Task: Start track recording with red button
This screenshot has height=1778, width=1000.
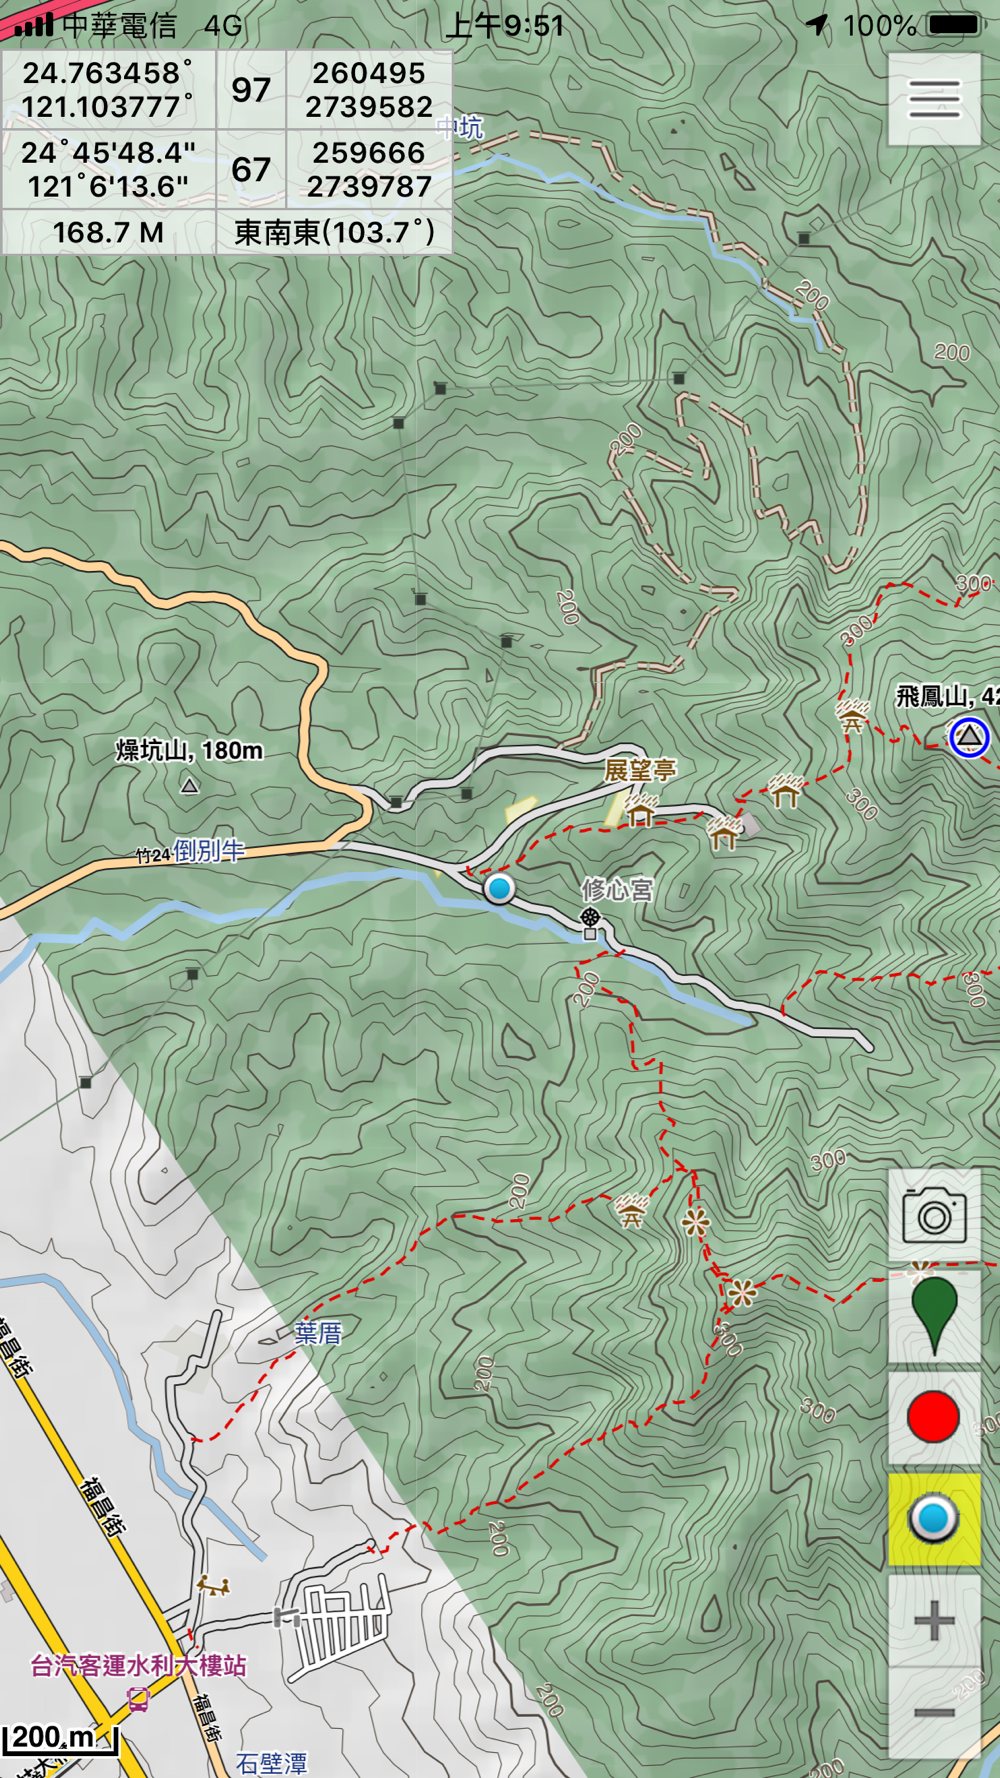Action: (x=934, y=1417)
